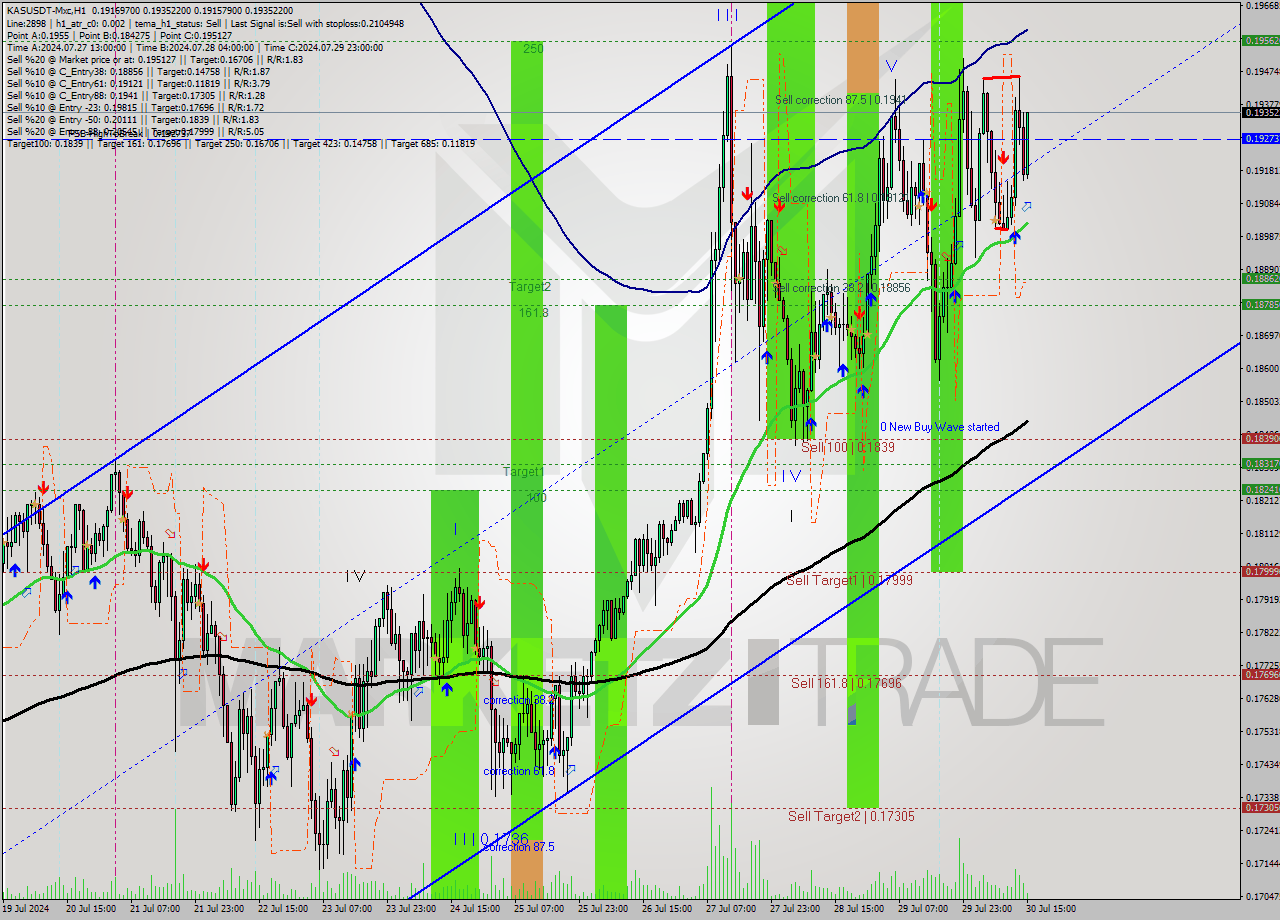Click the green 0.18862 price tag

[x=1260, y=279]
